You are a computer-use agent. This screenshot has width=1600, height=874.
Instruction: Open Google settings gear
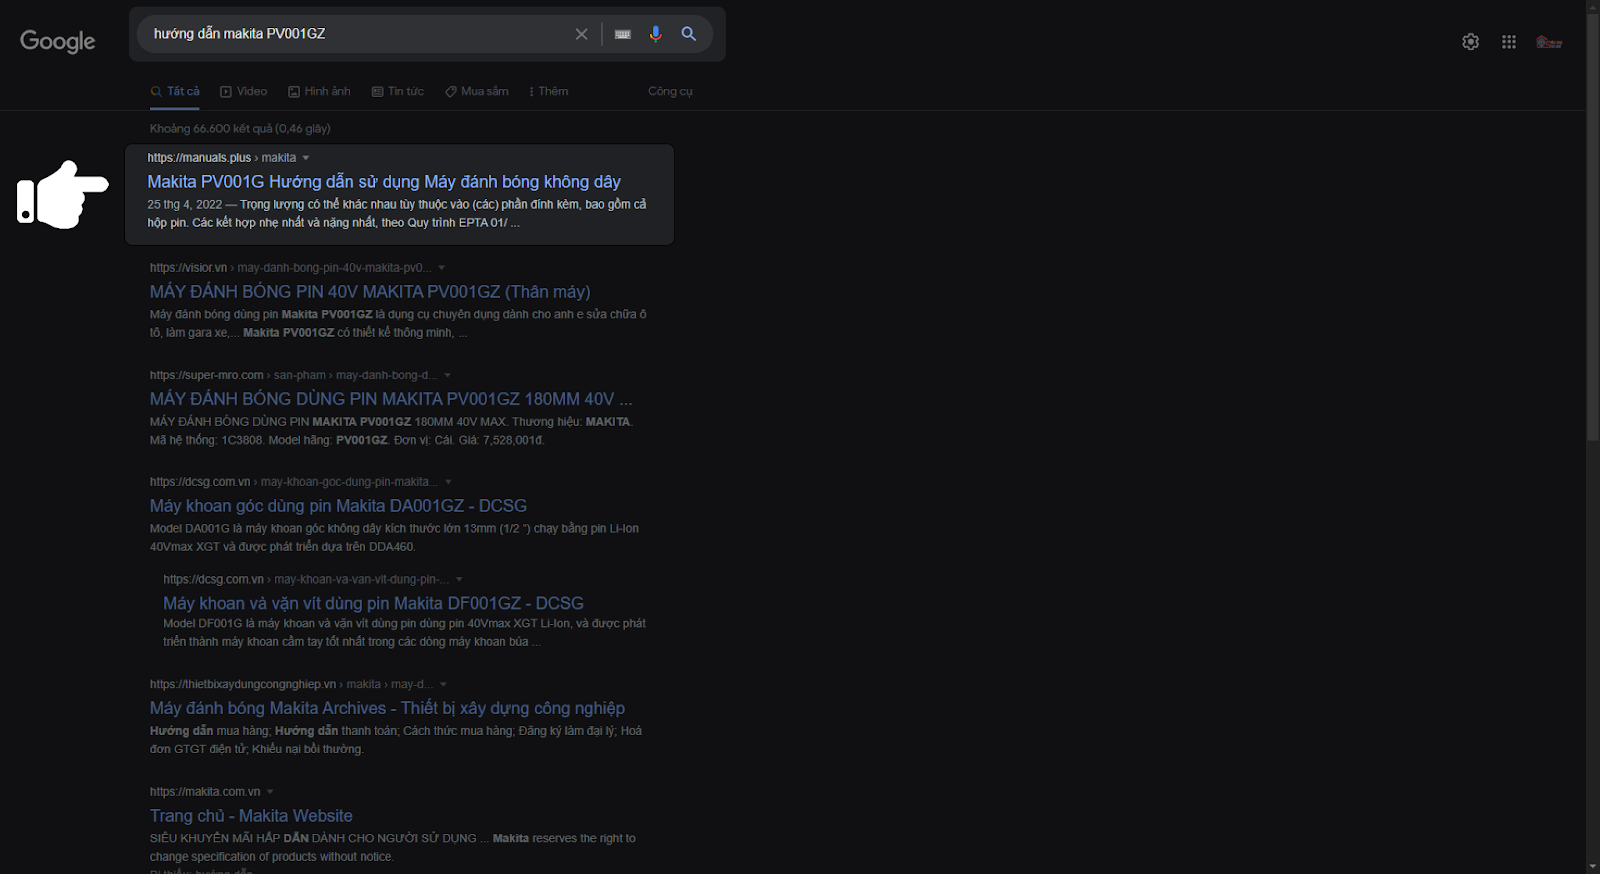pos(1470,42)
